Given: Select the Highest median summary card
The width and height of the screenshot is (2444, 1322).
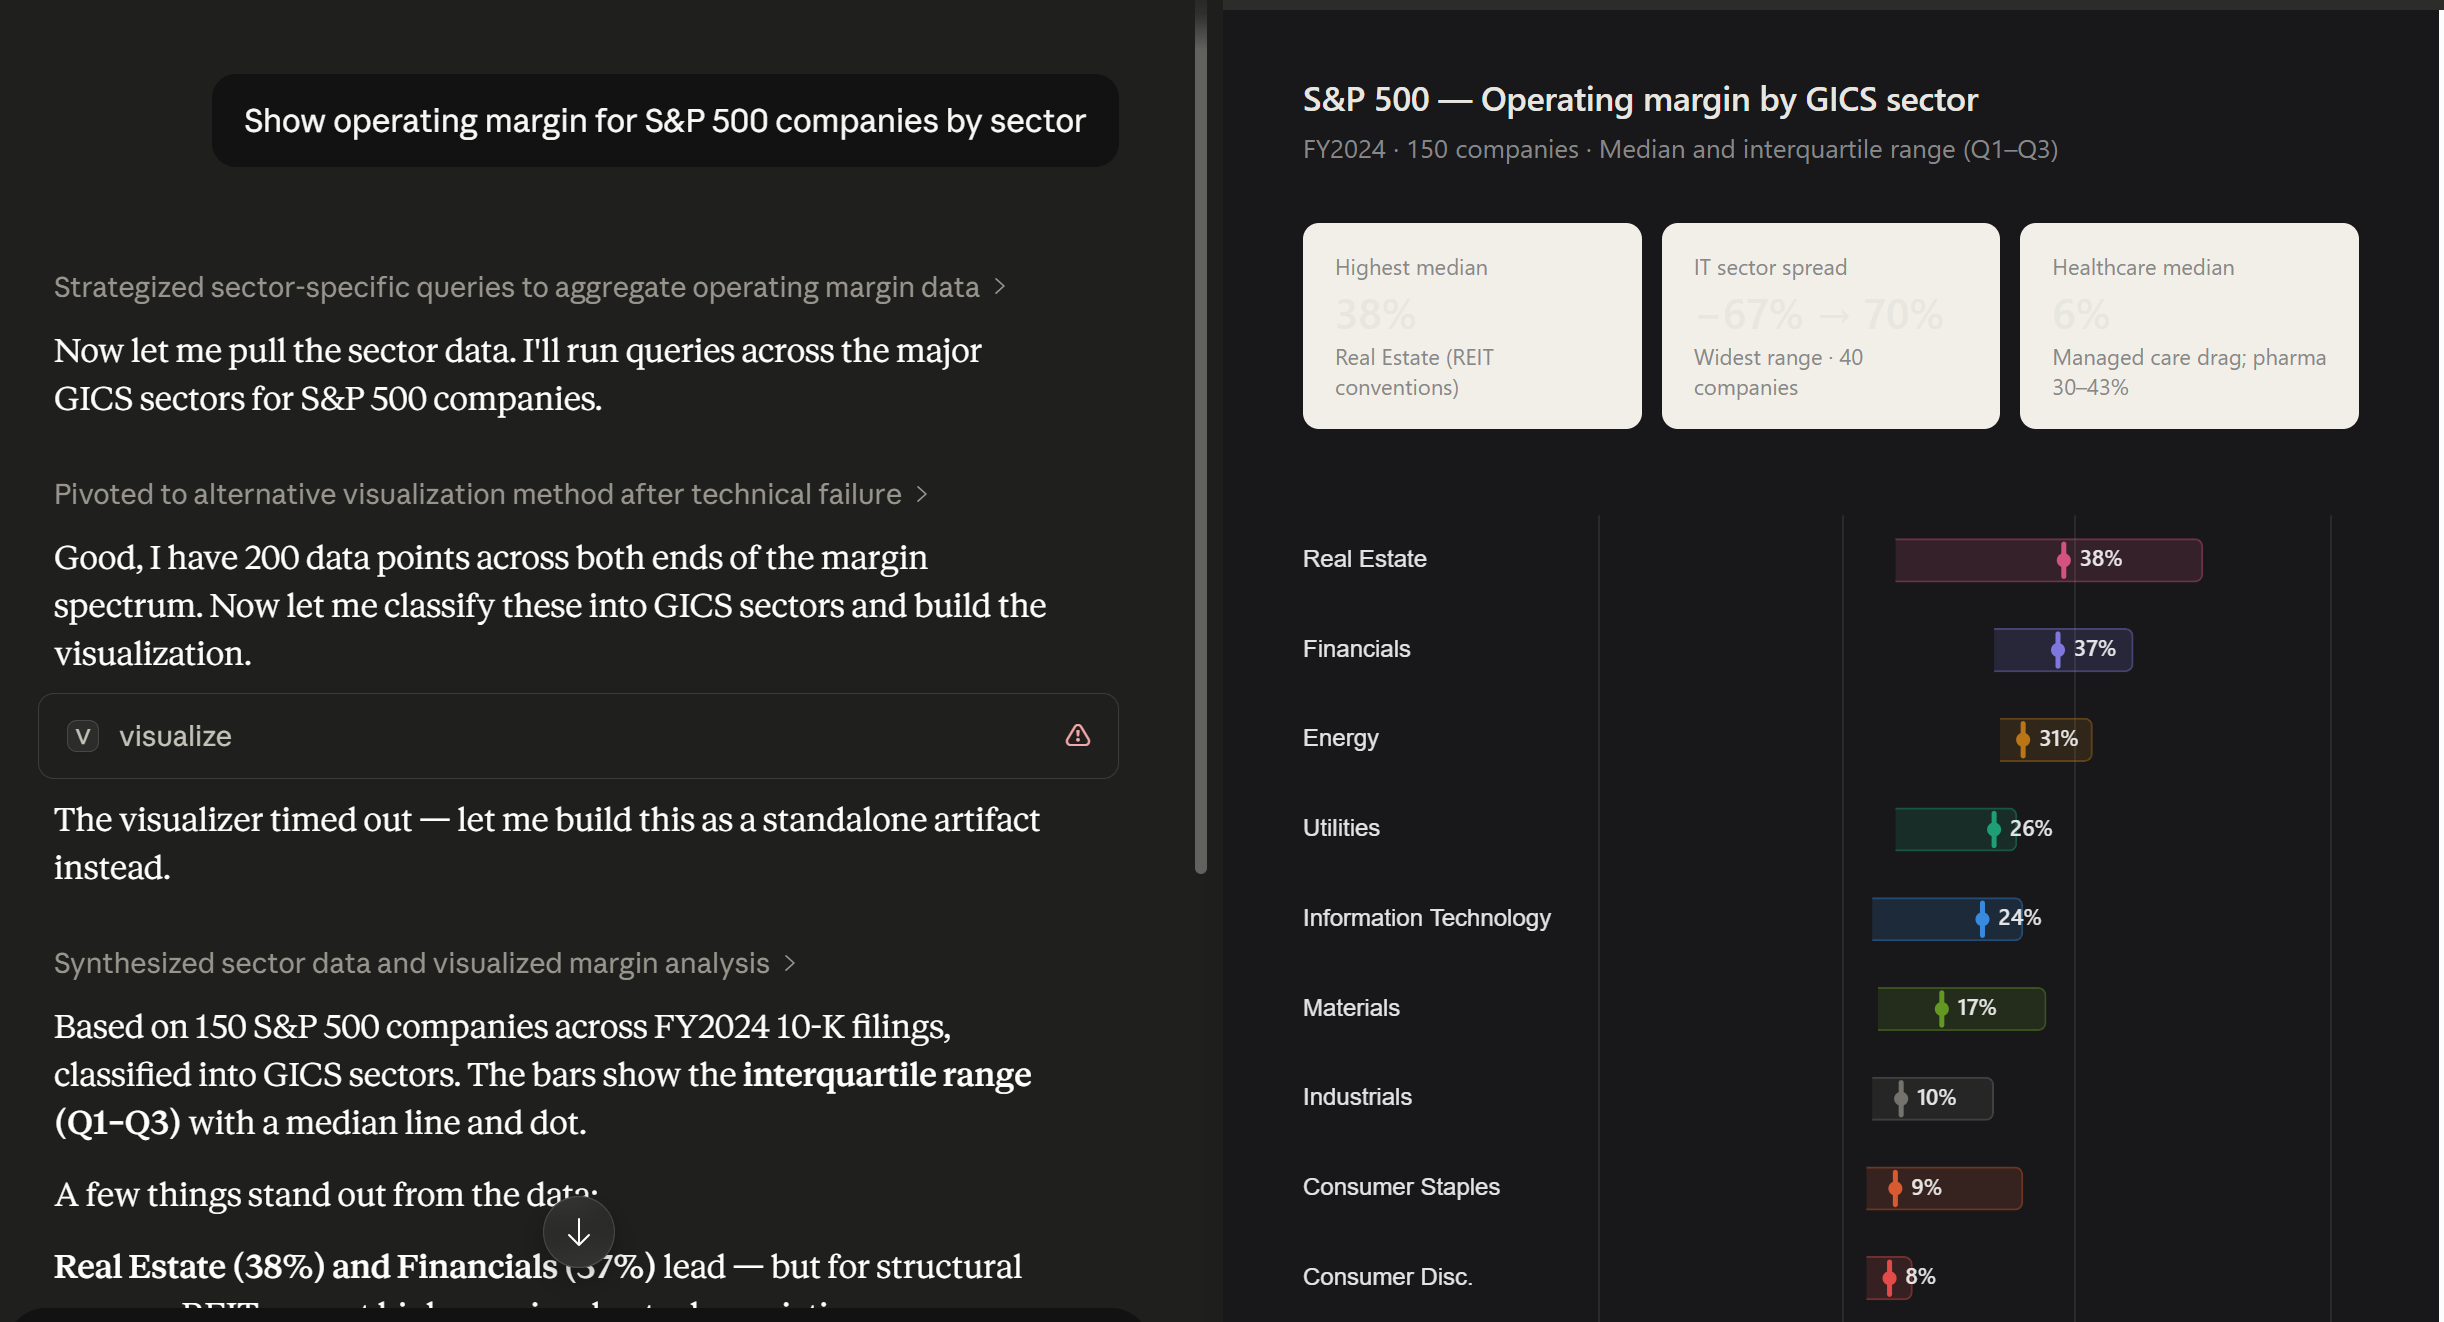Looking at the screenshot, I should (x=1471, y=326).
